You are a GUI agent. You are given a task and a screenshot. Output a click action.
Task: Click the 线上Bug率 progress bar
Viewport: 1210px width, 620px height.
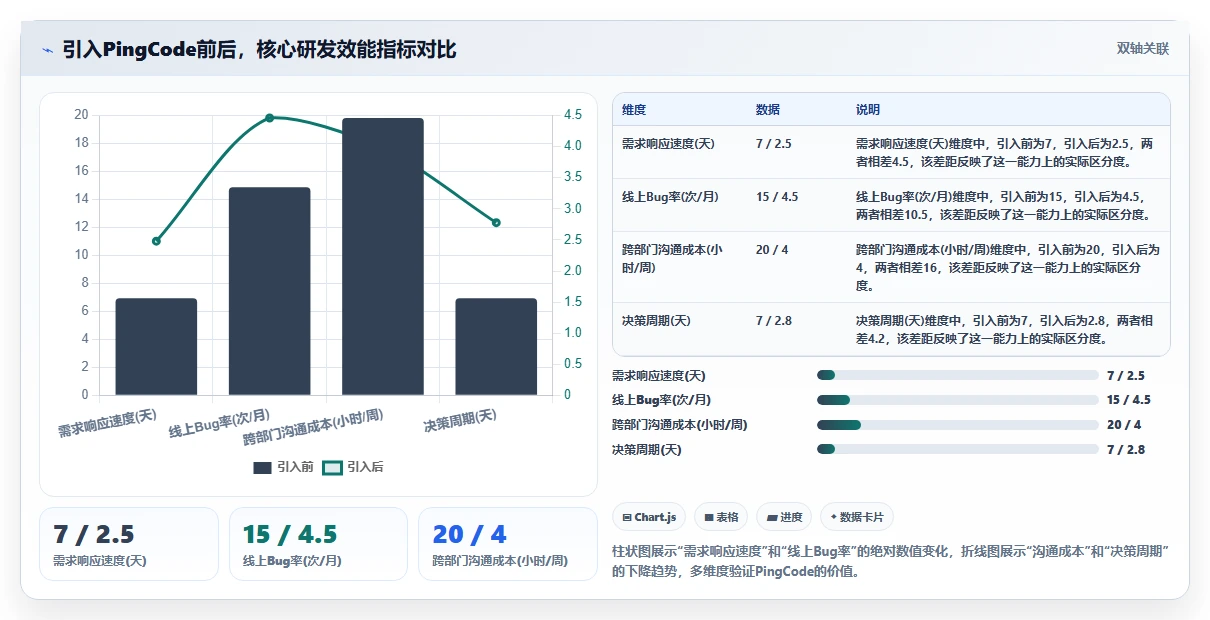[x=957, y=400]
